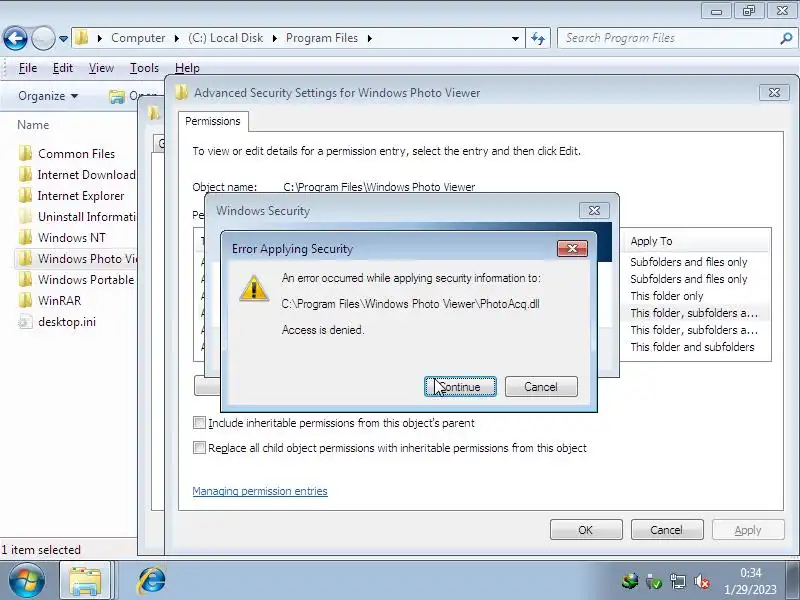Click the Show desktop strip at taskbar end
The image size is (800, 600).
(x=794, y=580)
